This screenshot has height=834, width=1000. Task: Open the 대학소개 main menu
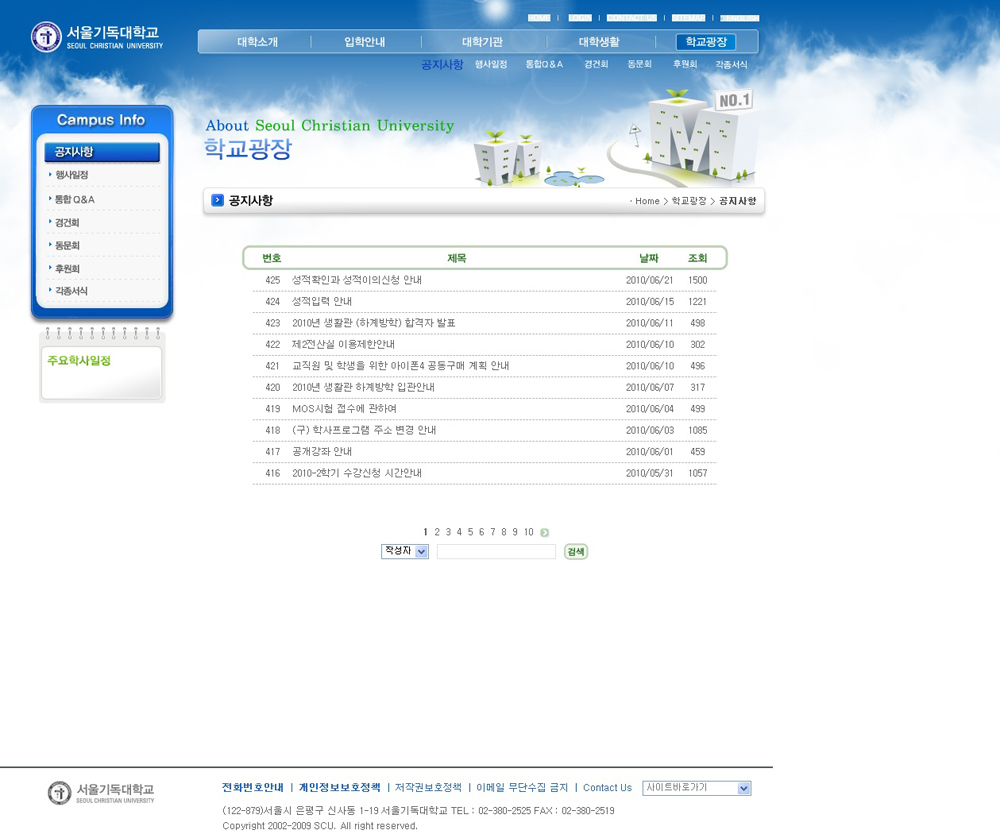coord(257,42)
